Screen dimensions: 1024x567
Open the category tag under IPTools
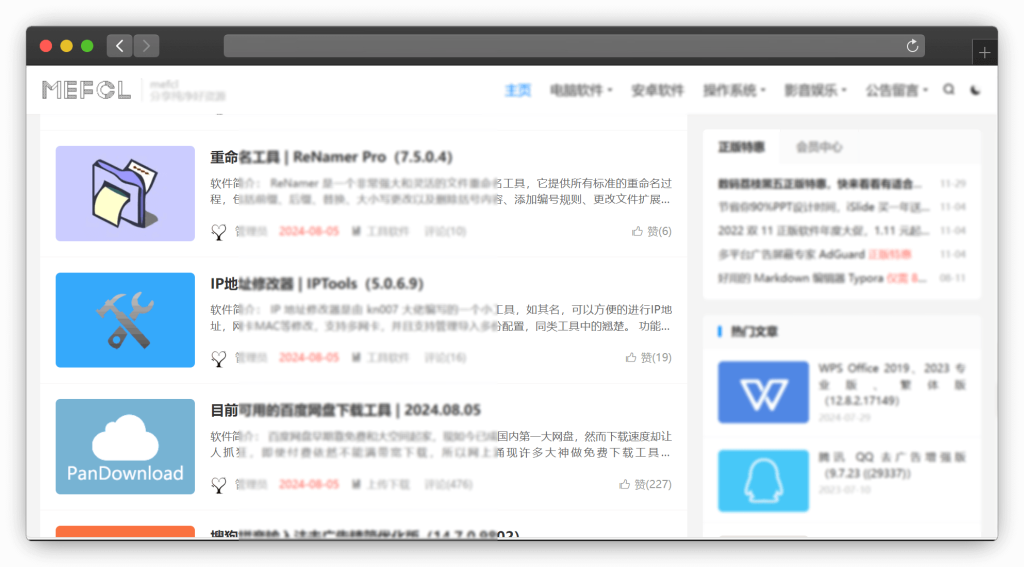[x=380, y=357]
